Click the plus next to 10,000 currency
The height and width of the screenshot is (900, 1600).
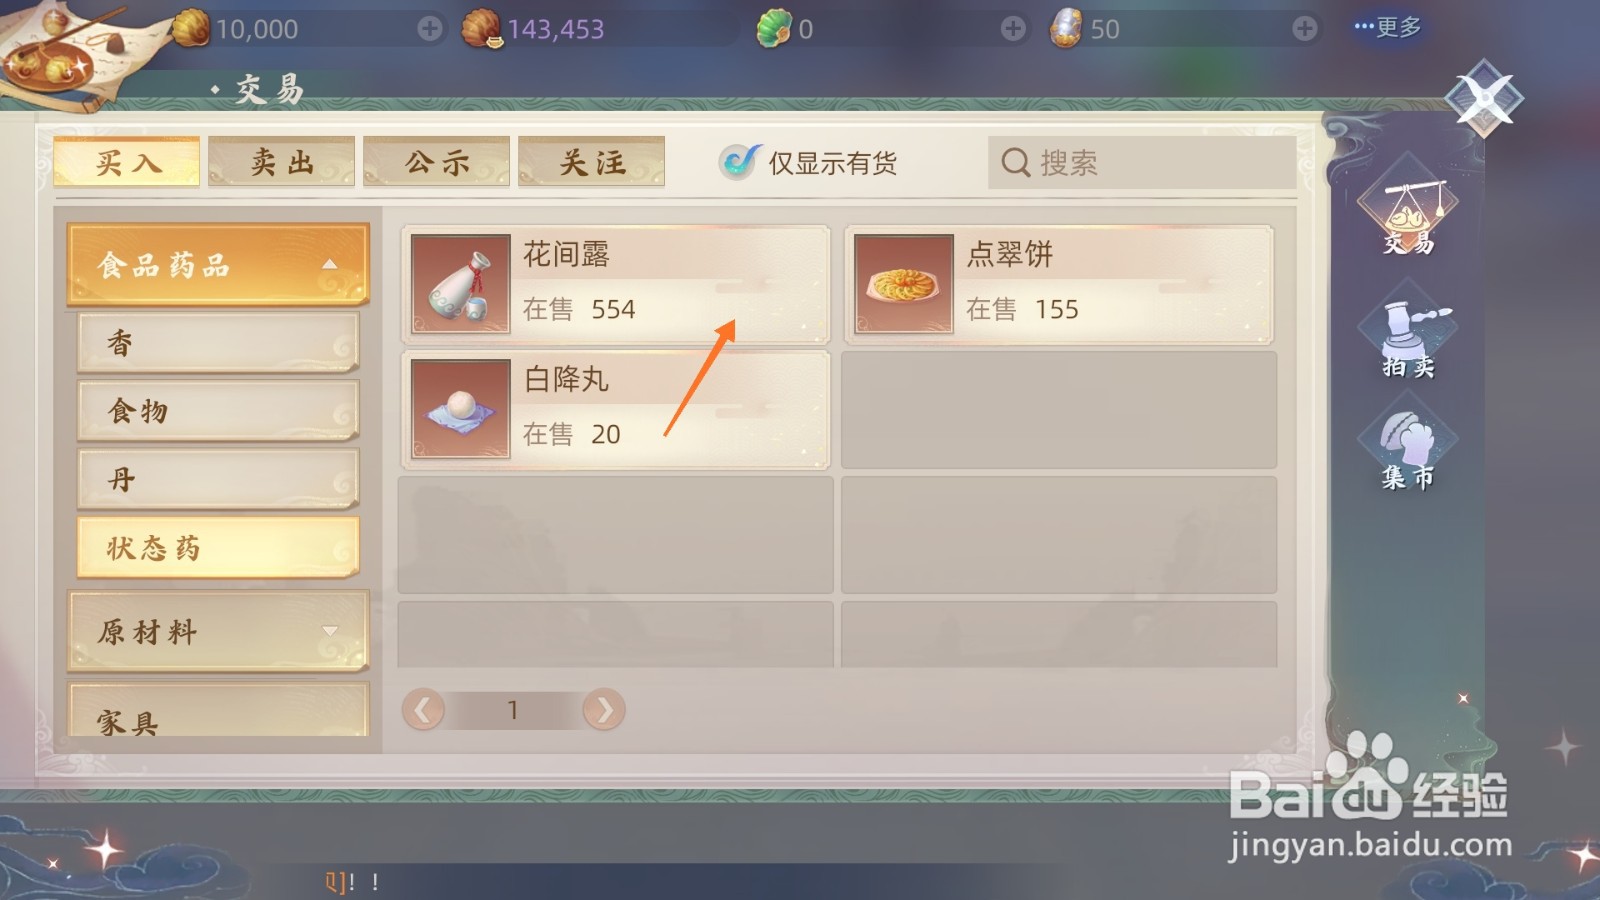[x=430, y=29]
